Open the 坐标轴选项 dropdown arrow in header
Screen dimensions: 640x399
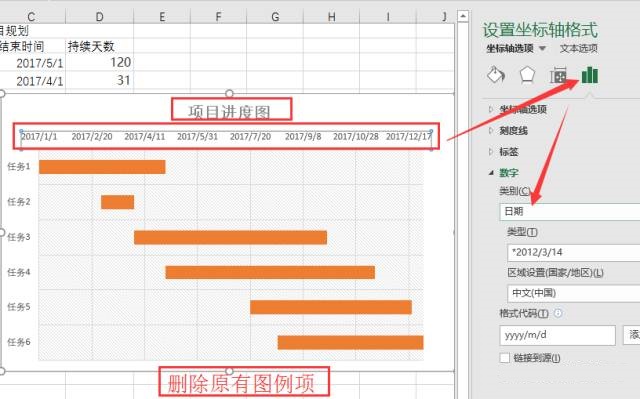pyautogui.click(x=542, y=49)
